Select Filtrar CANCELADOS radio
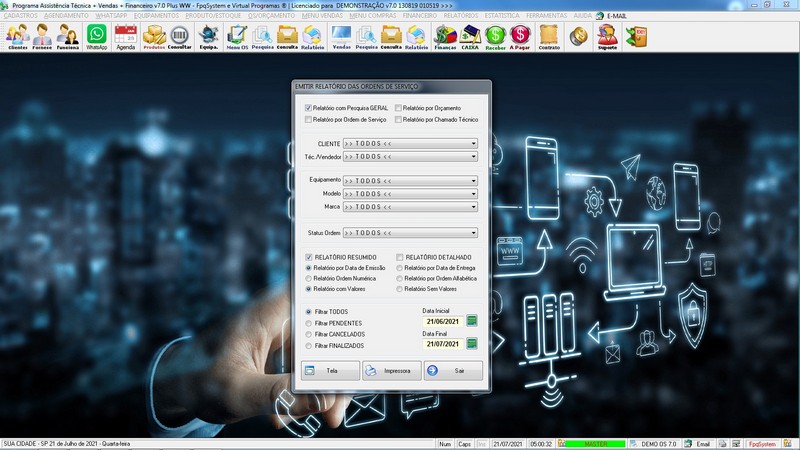This screenshot has width=800, height=450. (308, 335)
